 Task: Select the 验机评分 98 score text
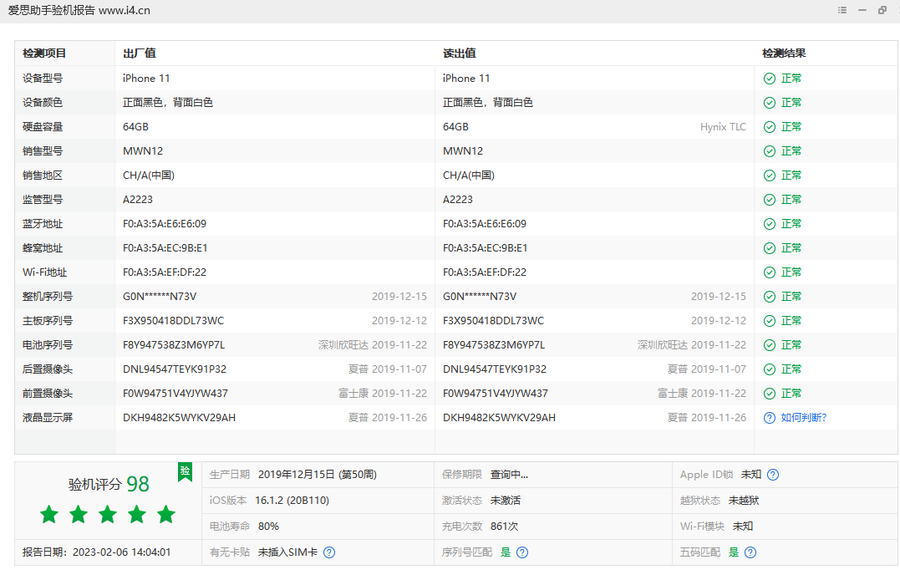108,484
